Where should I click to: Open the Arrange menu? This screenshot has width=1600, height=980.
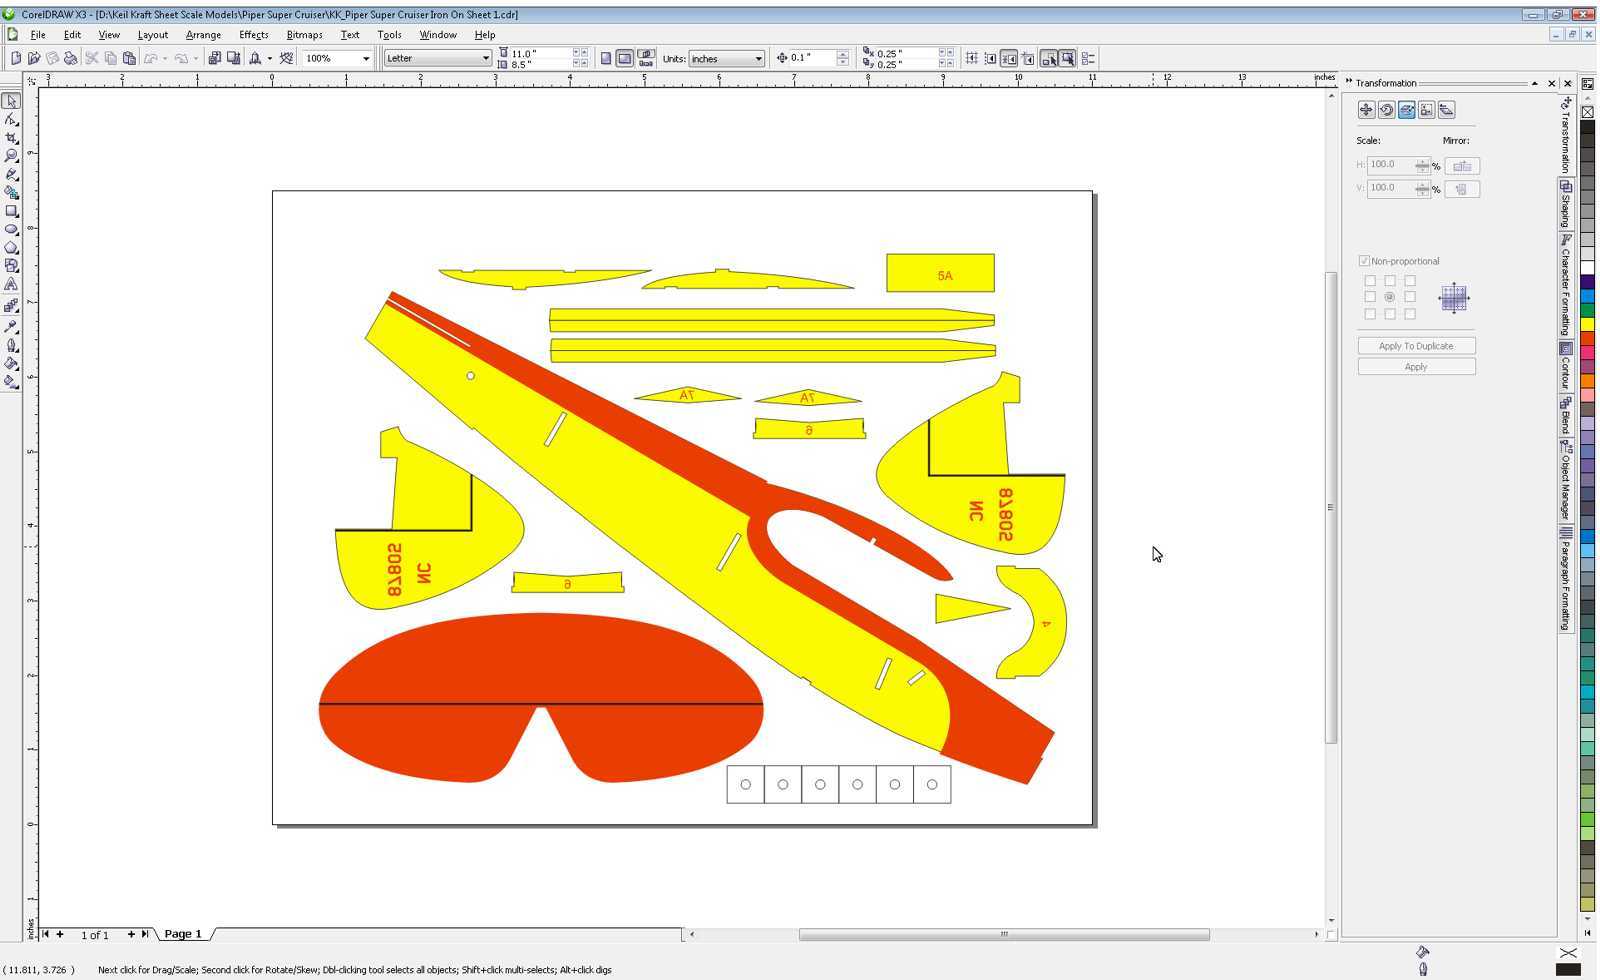(x=203, y=34)
